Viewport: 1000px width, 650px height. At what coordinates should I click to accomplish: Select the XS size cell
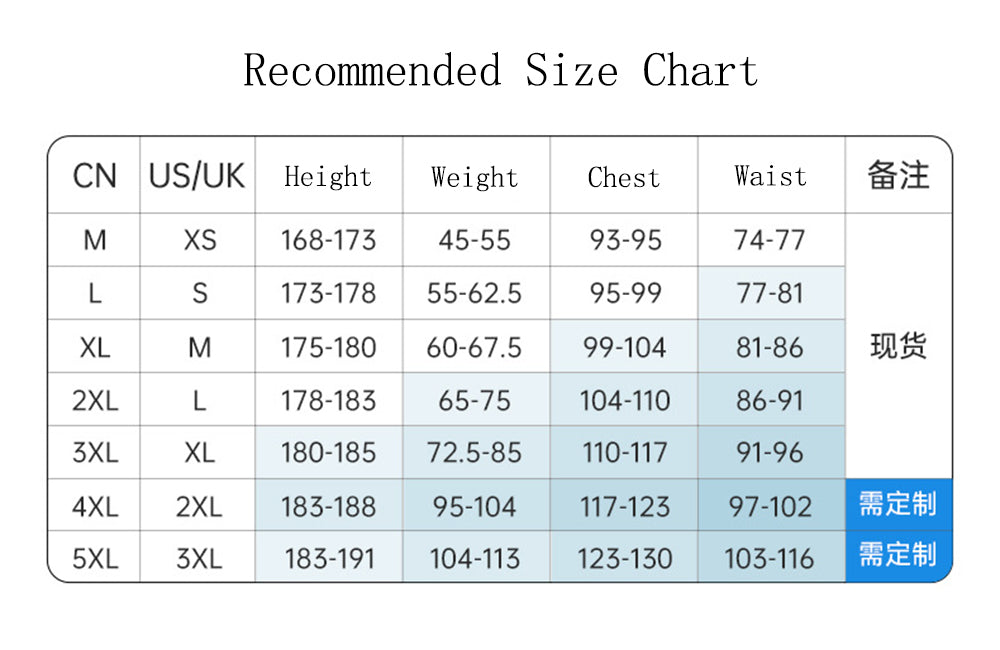pyautogui.click(x=199, y=240)
